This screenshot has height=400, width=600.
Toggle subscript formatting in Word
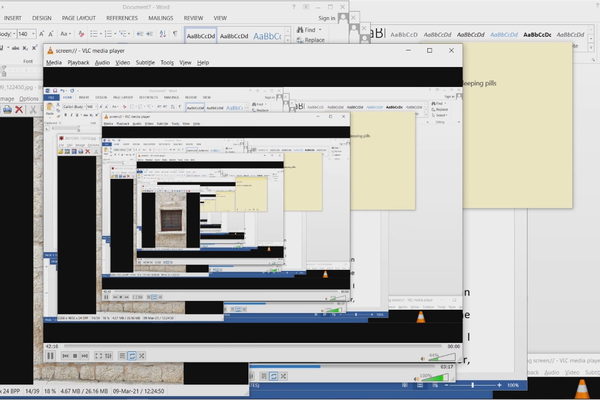(25, 48)
